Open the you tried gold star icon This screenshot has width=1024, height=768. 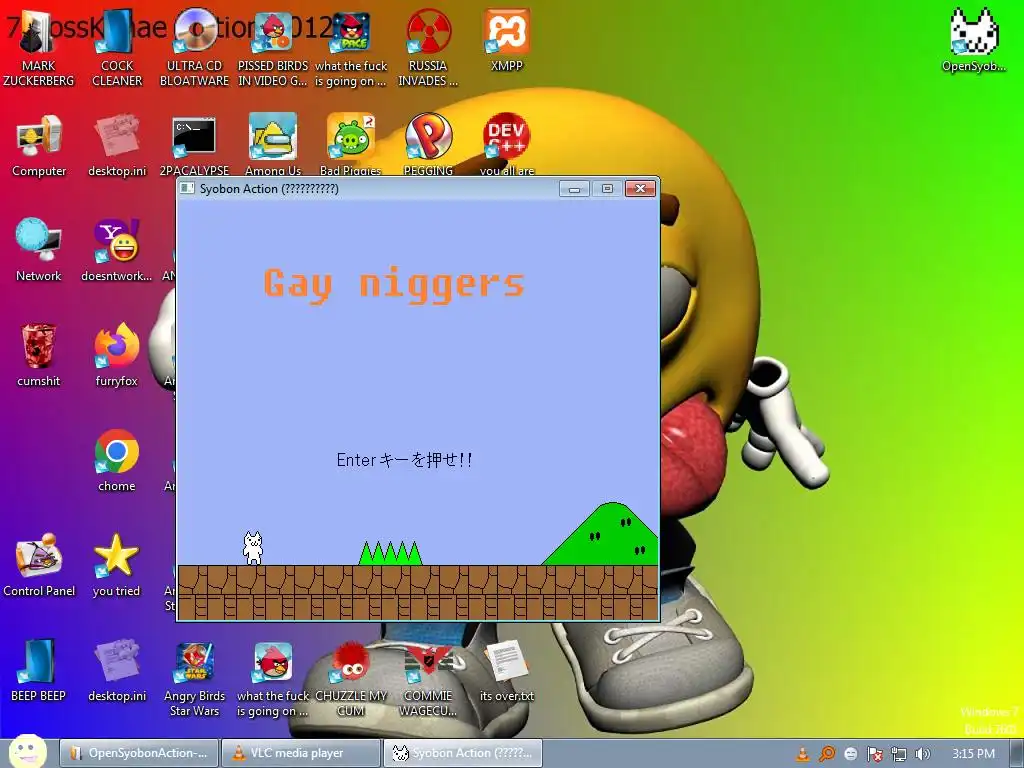click(116, 565)
